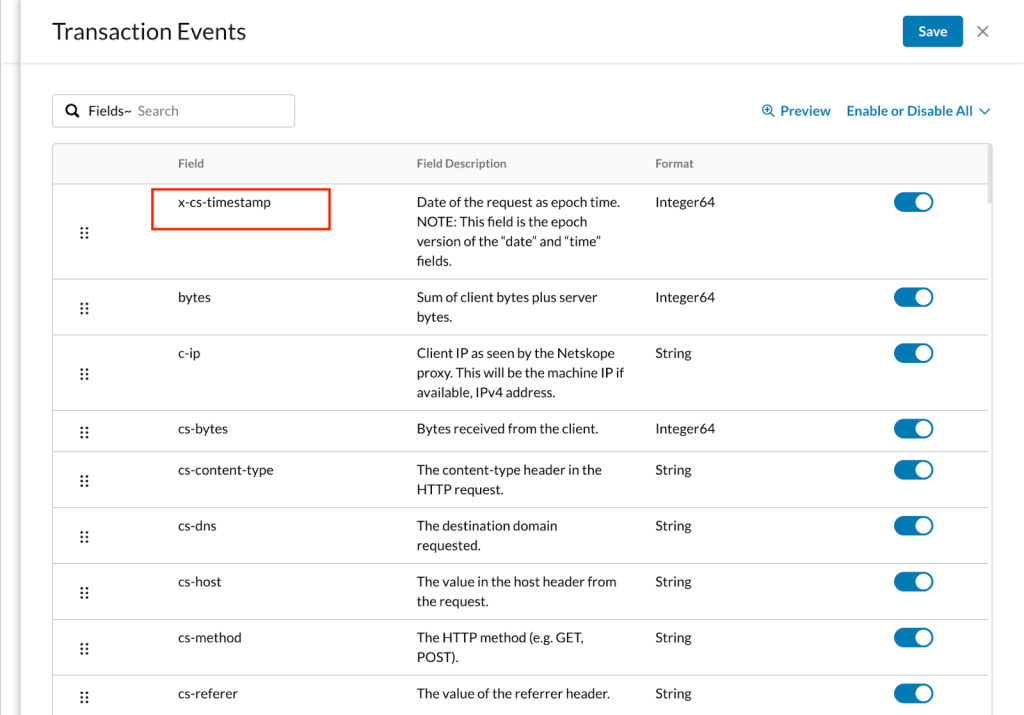This screenshot has width=1024, height=715.
Task: Turn off the cs-method toggle
Action: (913, 637)
